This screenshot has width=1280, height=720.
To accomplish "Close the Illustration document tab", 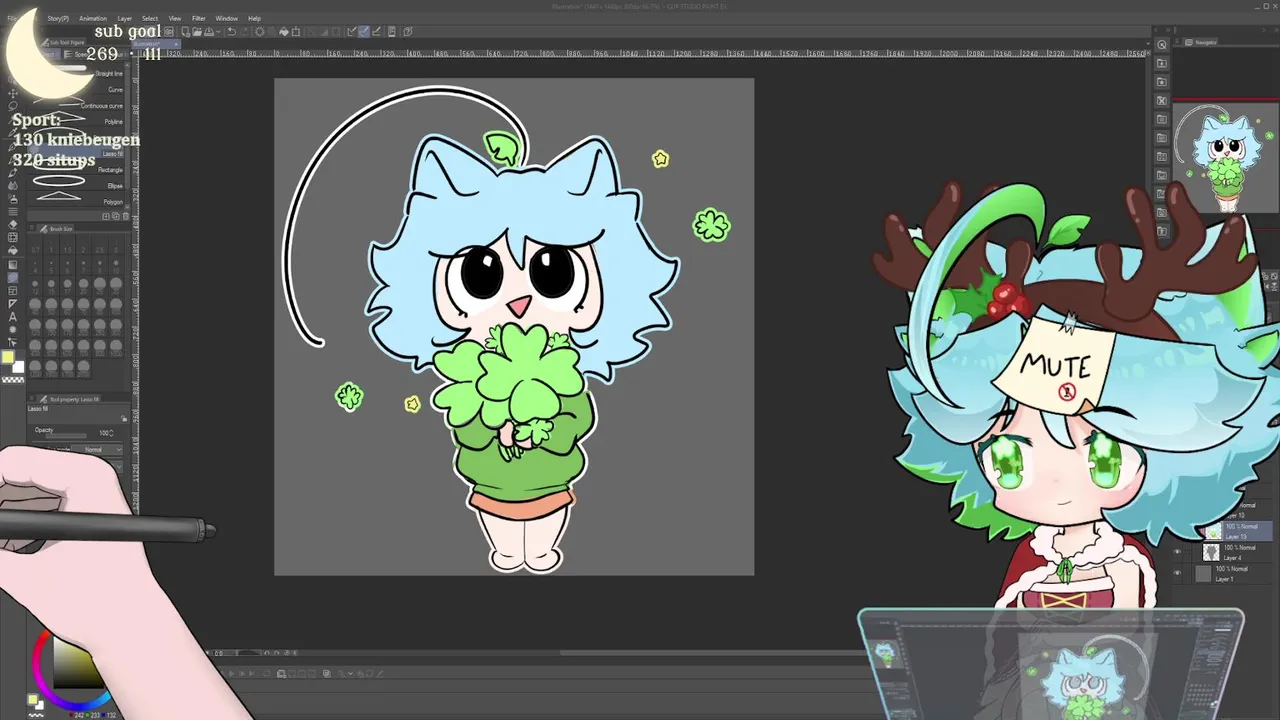I will coord(176,44).
